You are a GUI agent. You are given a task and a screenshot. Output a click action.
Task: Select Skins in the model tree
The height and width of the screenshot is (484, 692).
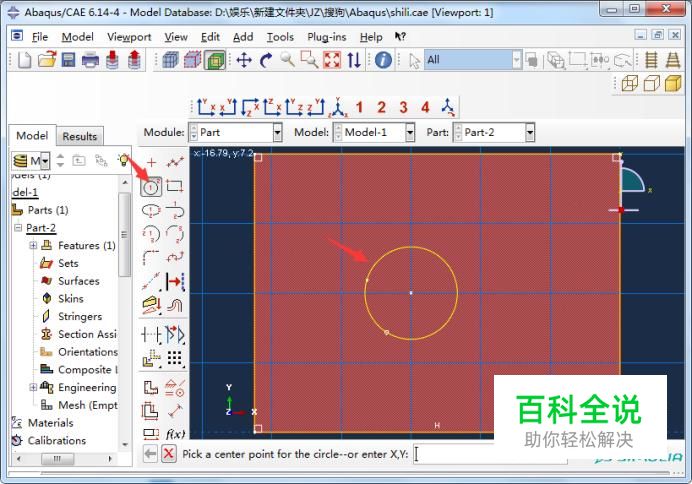click(x=71, y=299)
